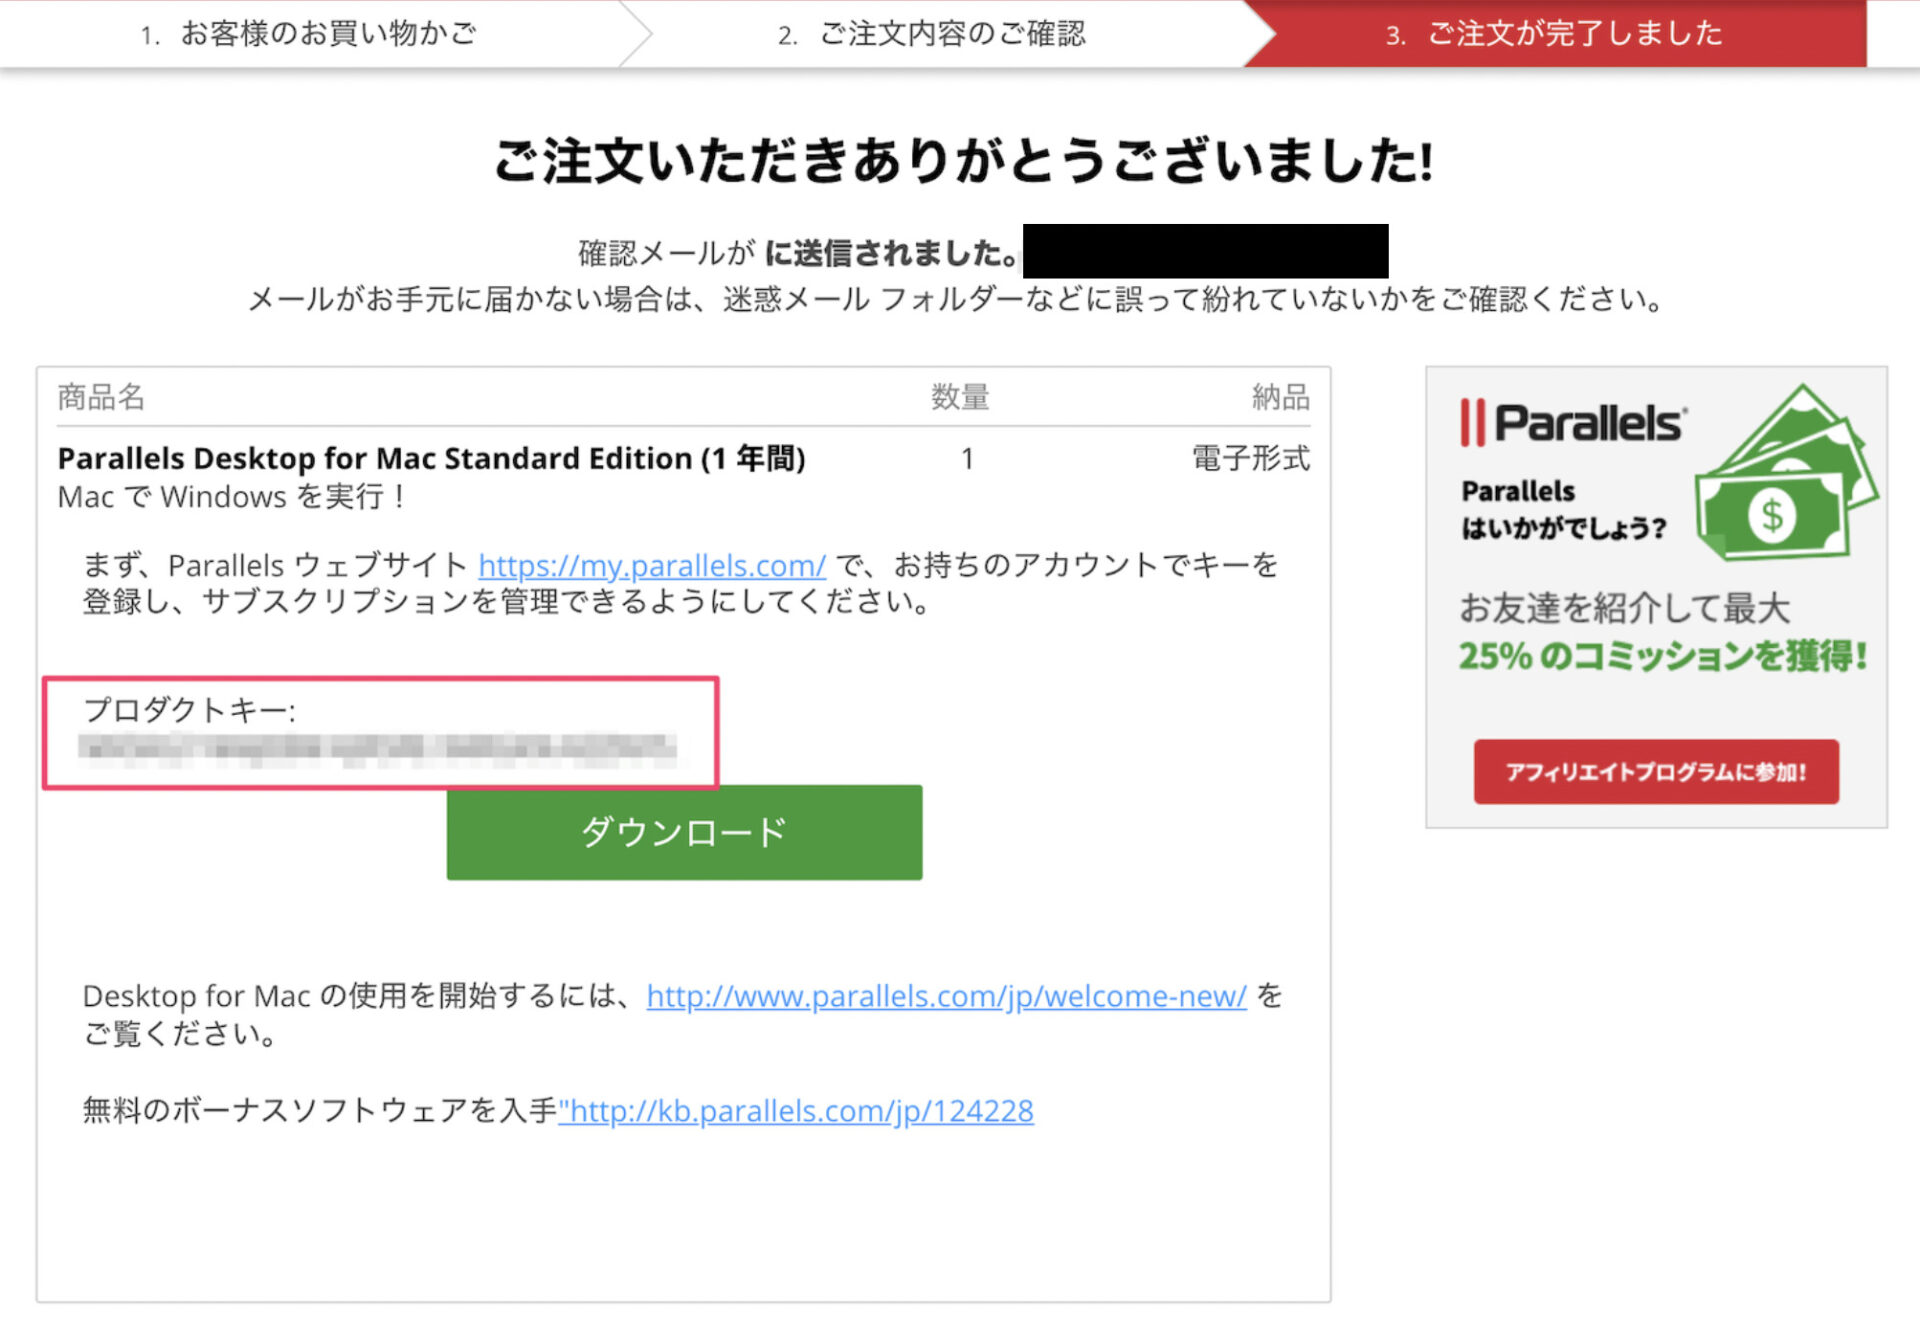Viewport: 1920px width, 1317px height.
Task: Click the 納品 column header
Action: [x=1281, y=397]
